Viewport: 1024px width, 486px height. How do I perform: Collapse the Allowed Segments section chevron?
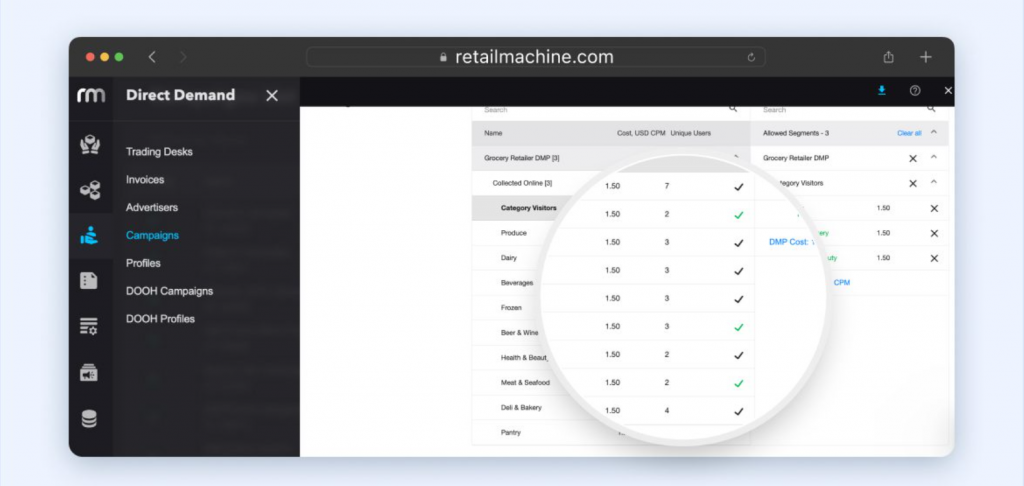tap(934, 132)
